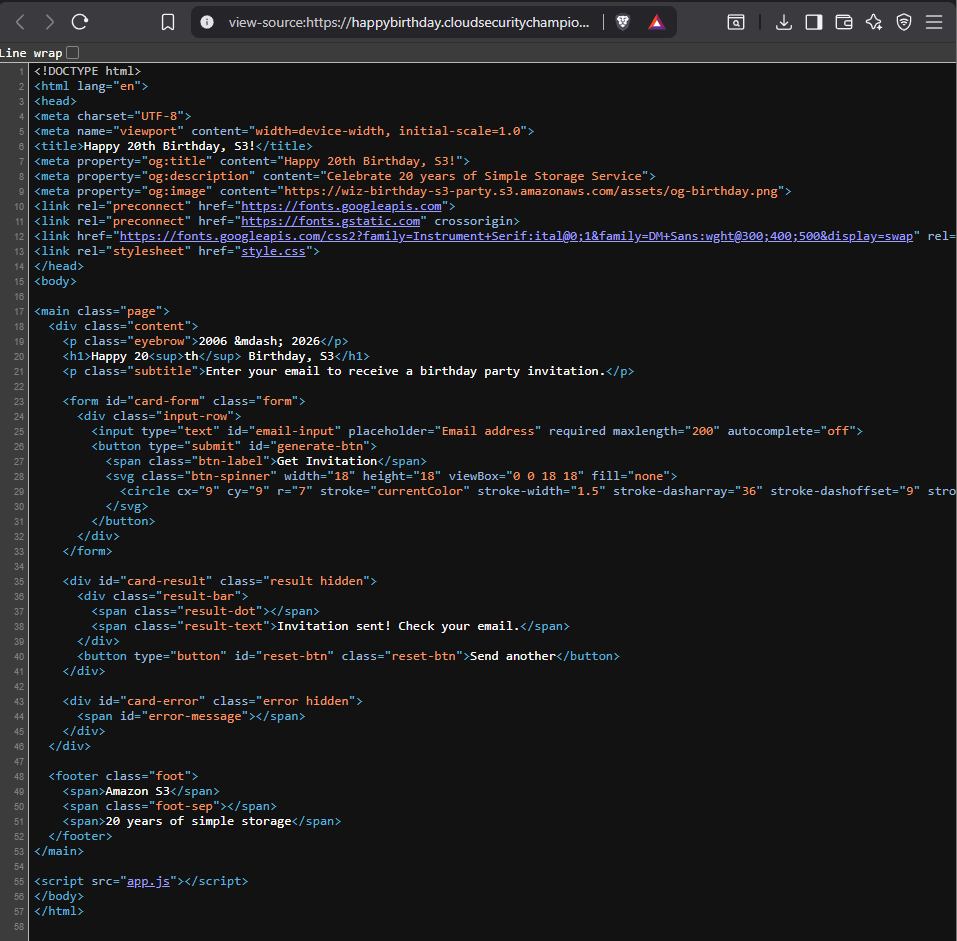
Task: Open Brave Wallet
Action: (844, 22)
